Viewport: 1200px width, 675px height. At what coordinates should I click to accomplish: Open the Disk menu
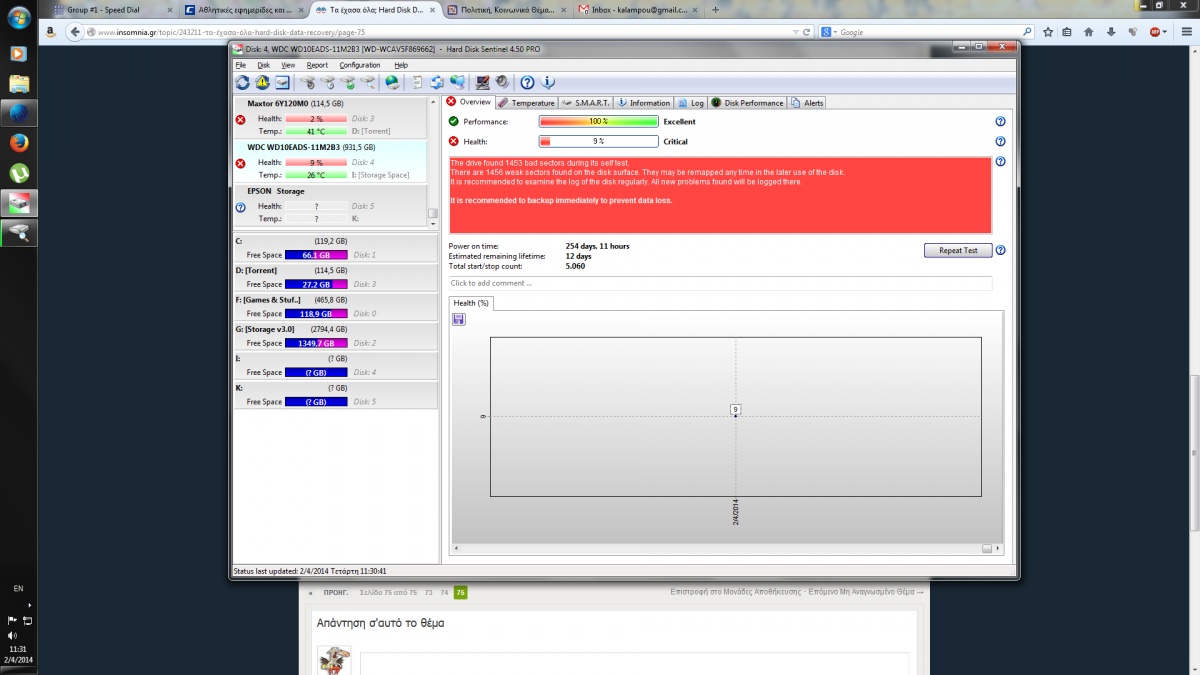264,65
